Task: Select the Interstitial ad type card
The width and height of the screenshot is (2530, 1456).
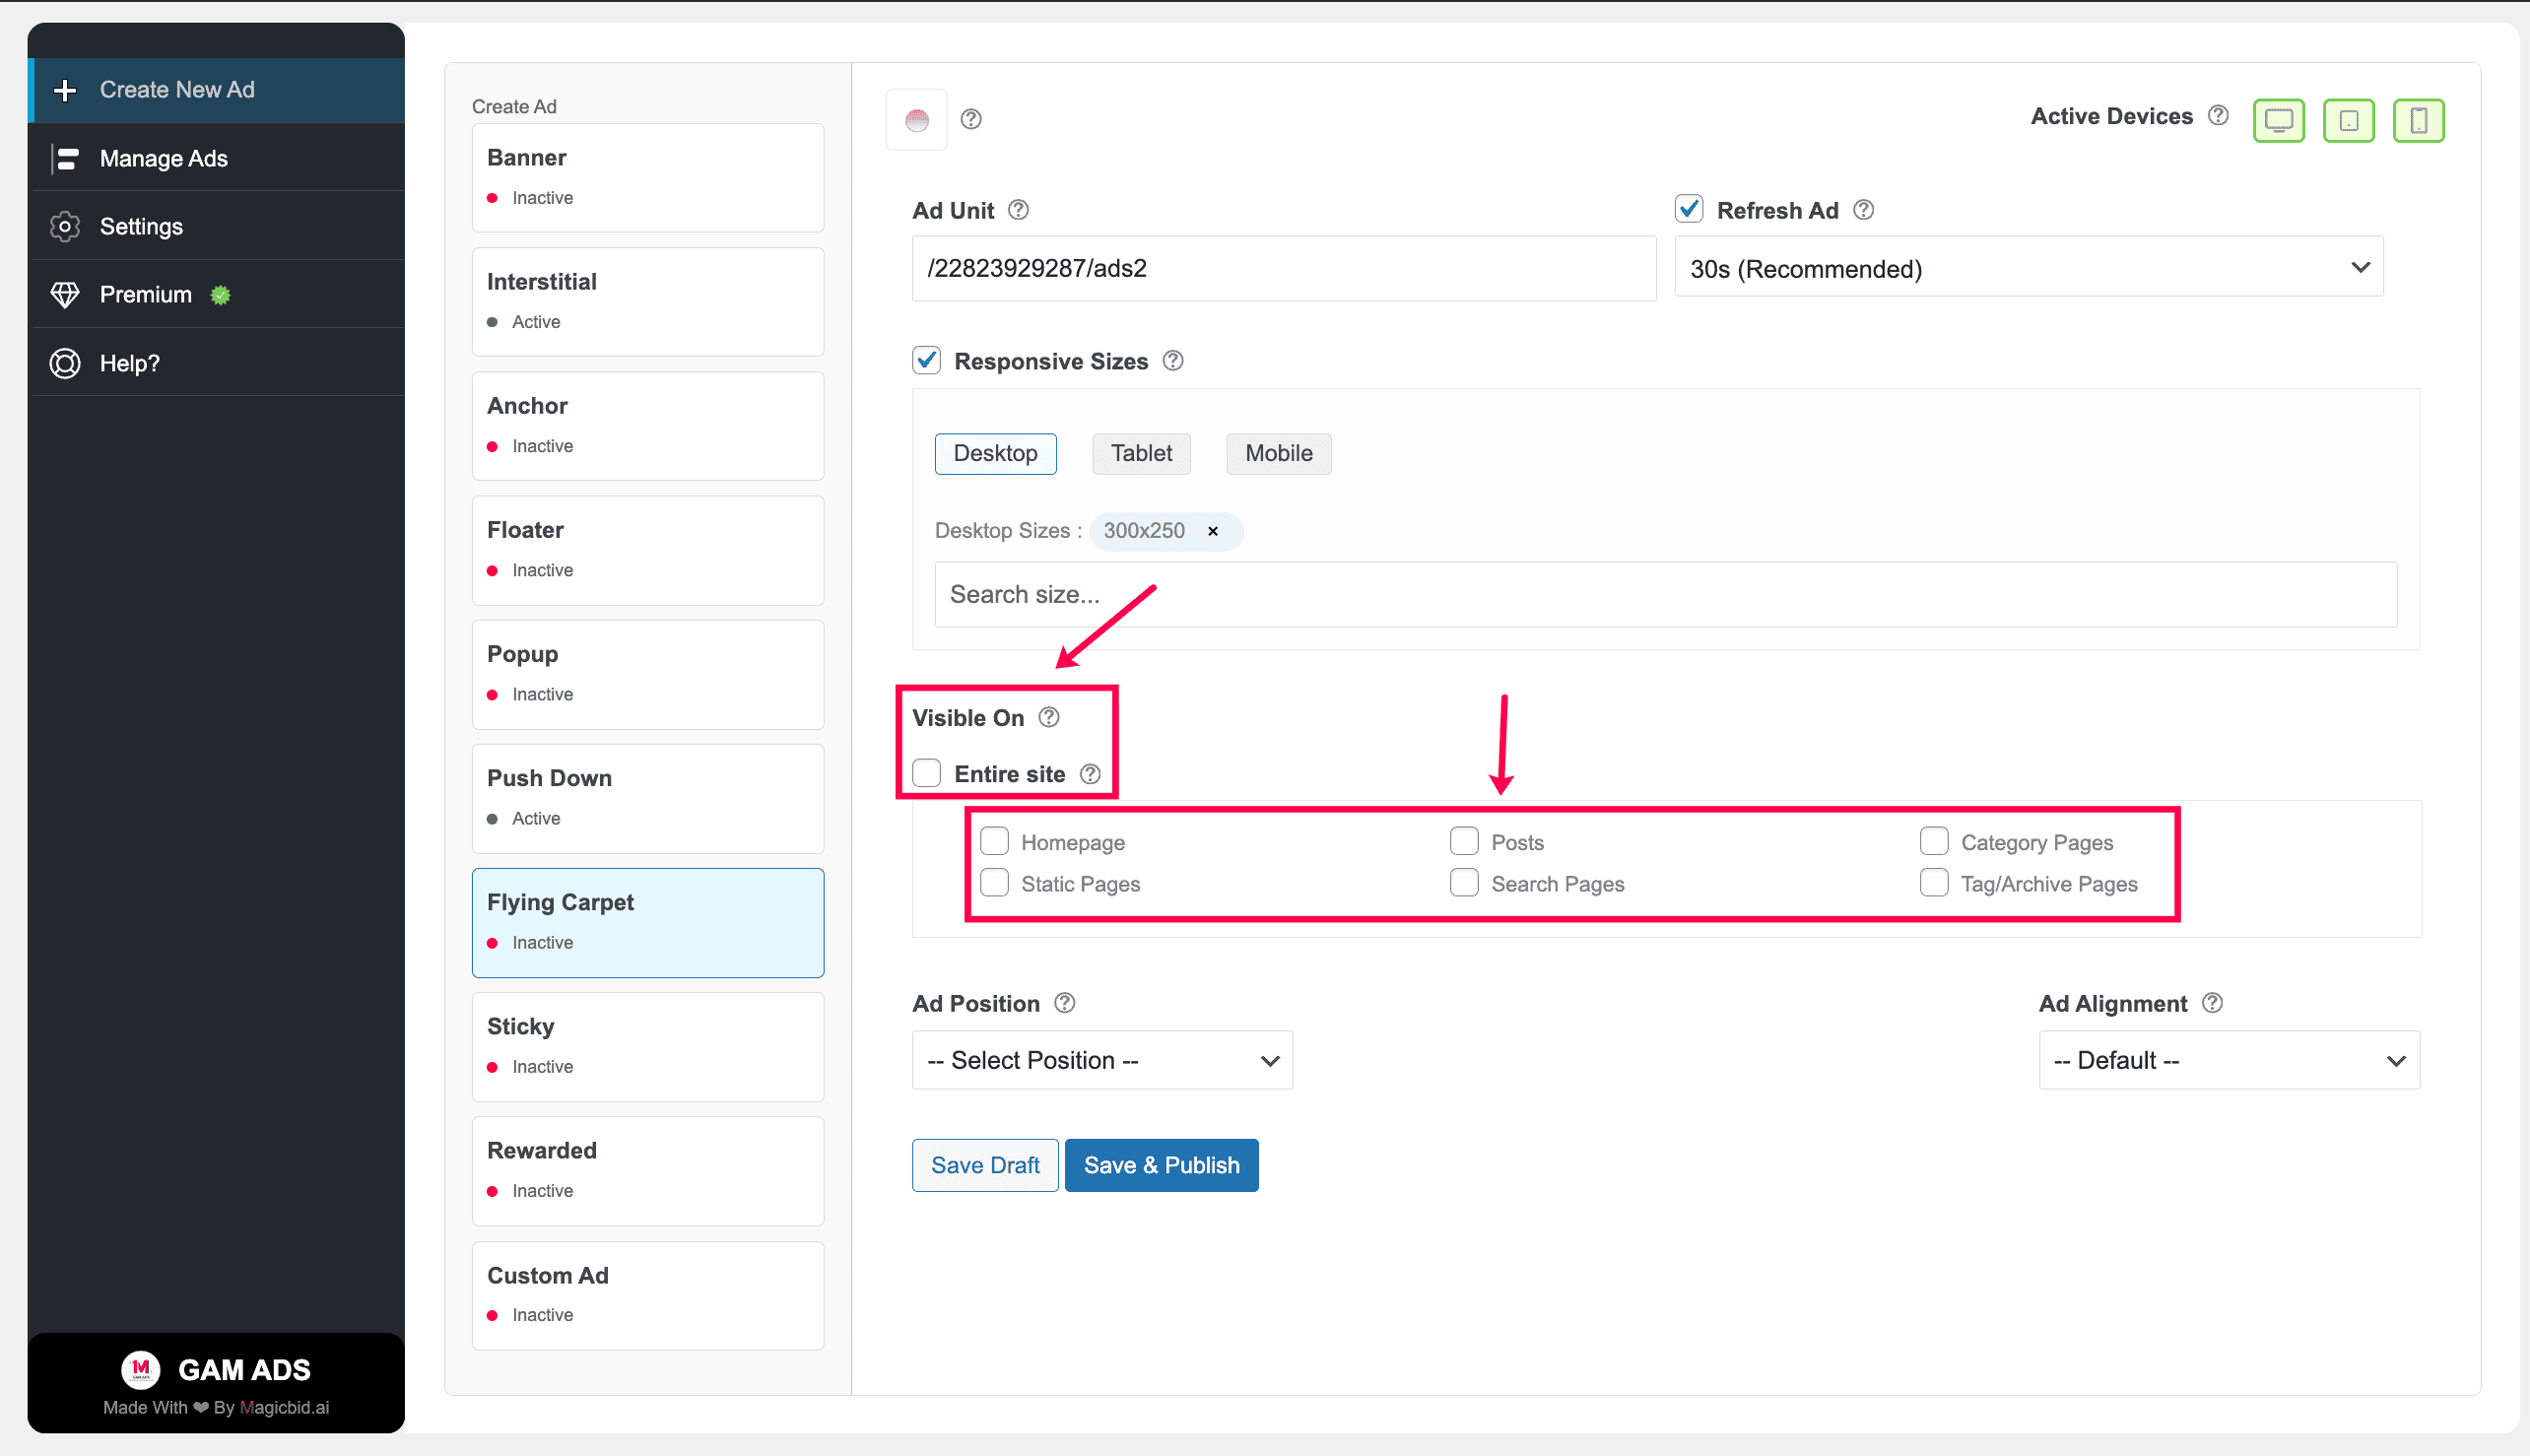Action: tap(648, 302)
